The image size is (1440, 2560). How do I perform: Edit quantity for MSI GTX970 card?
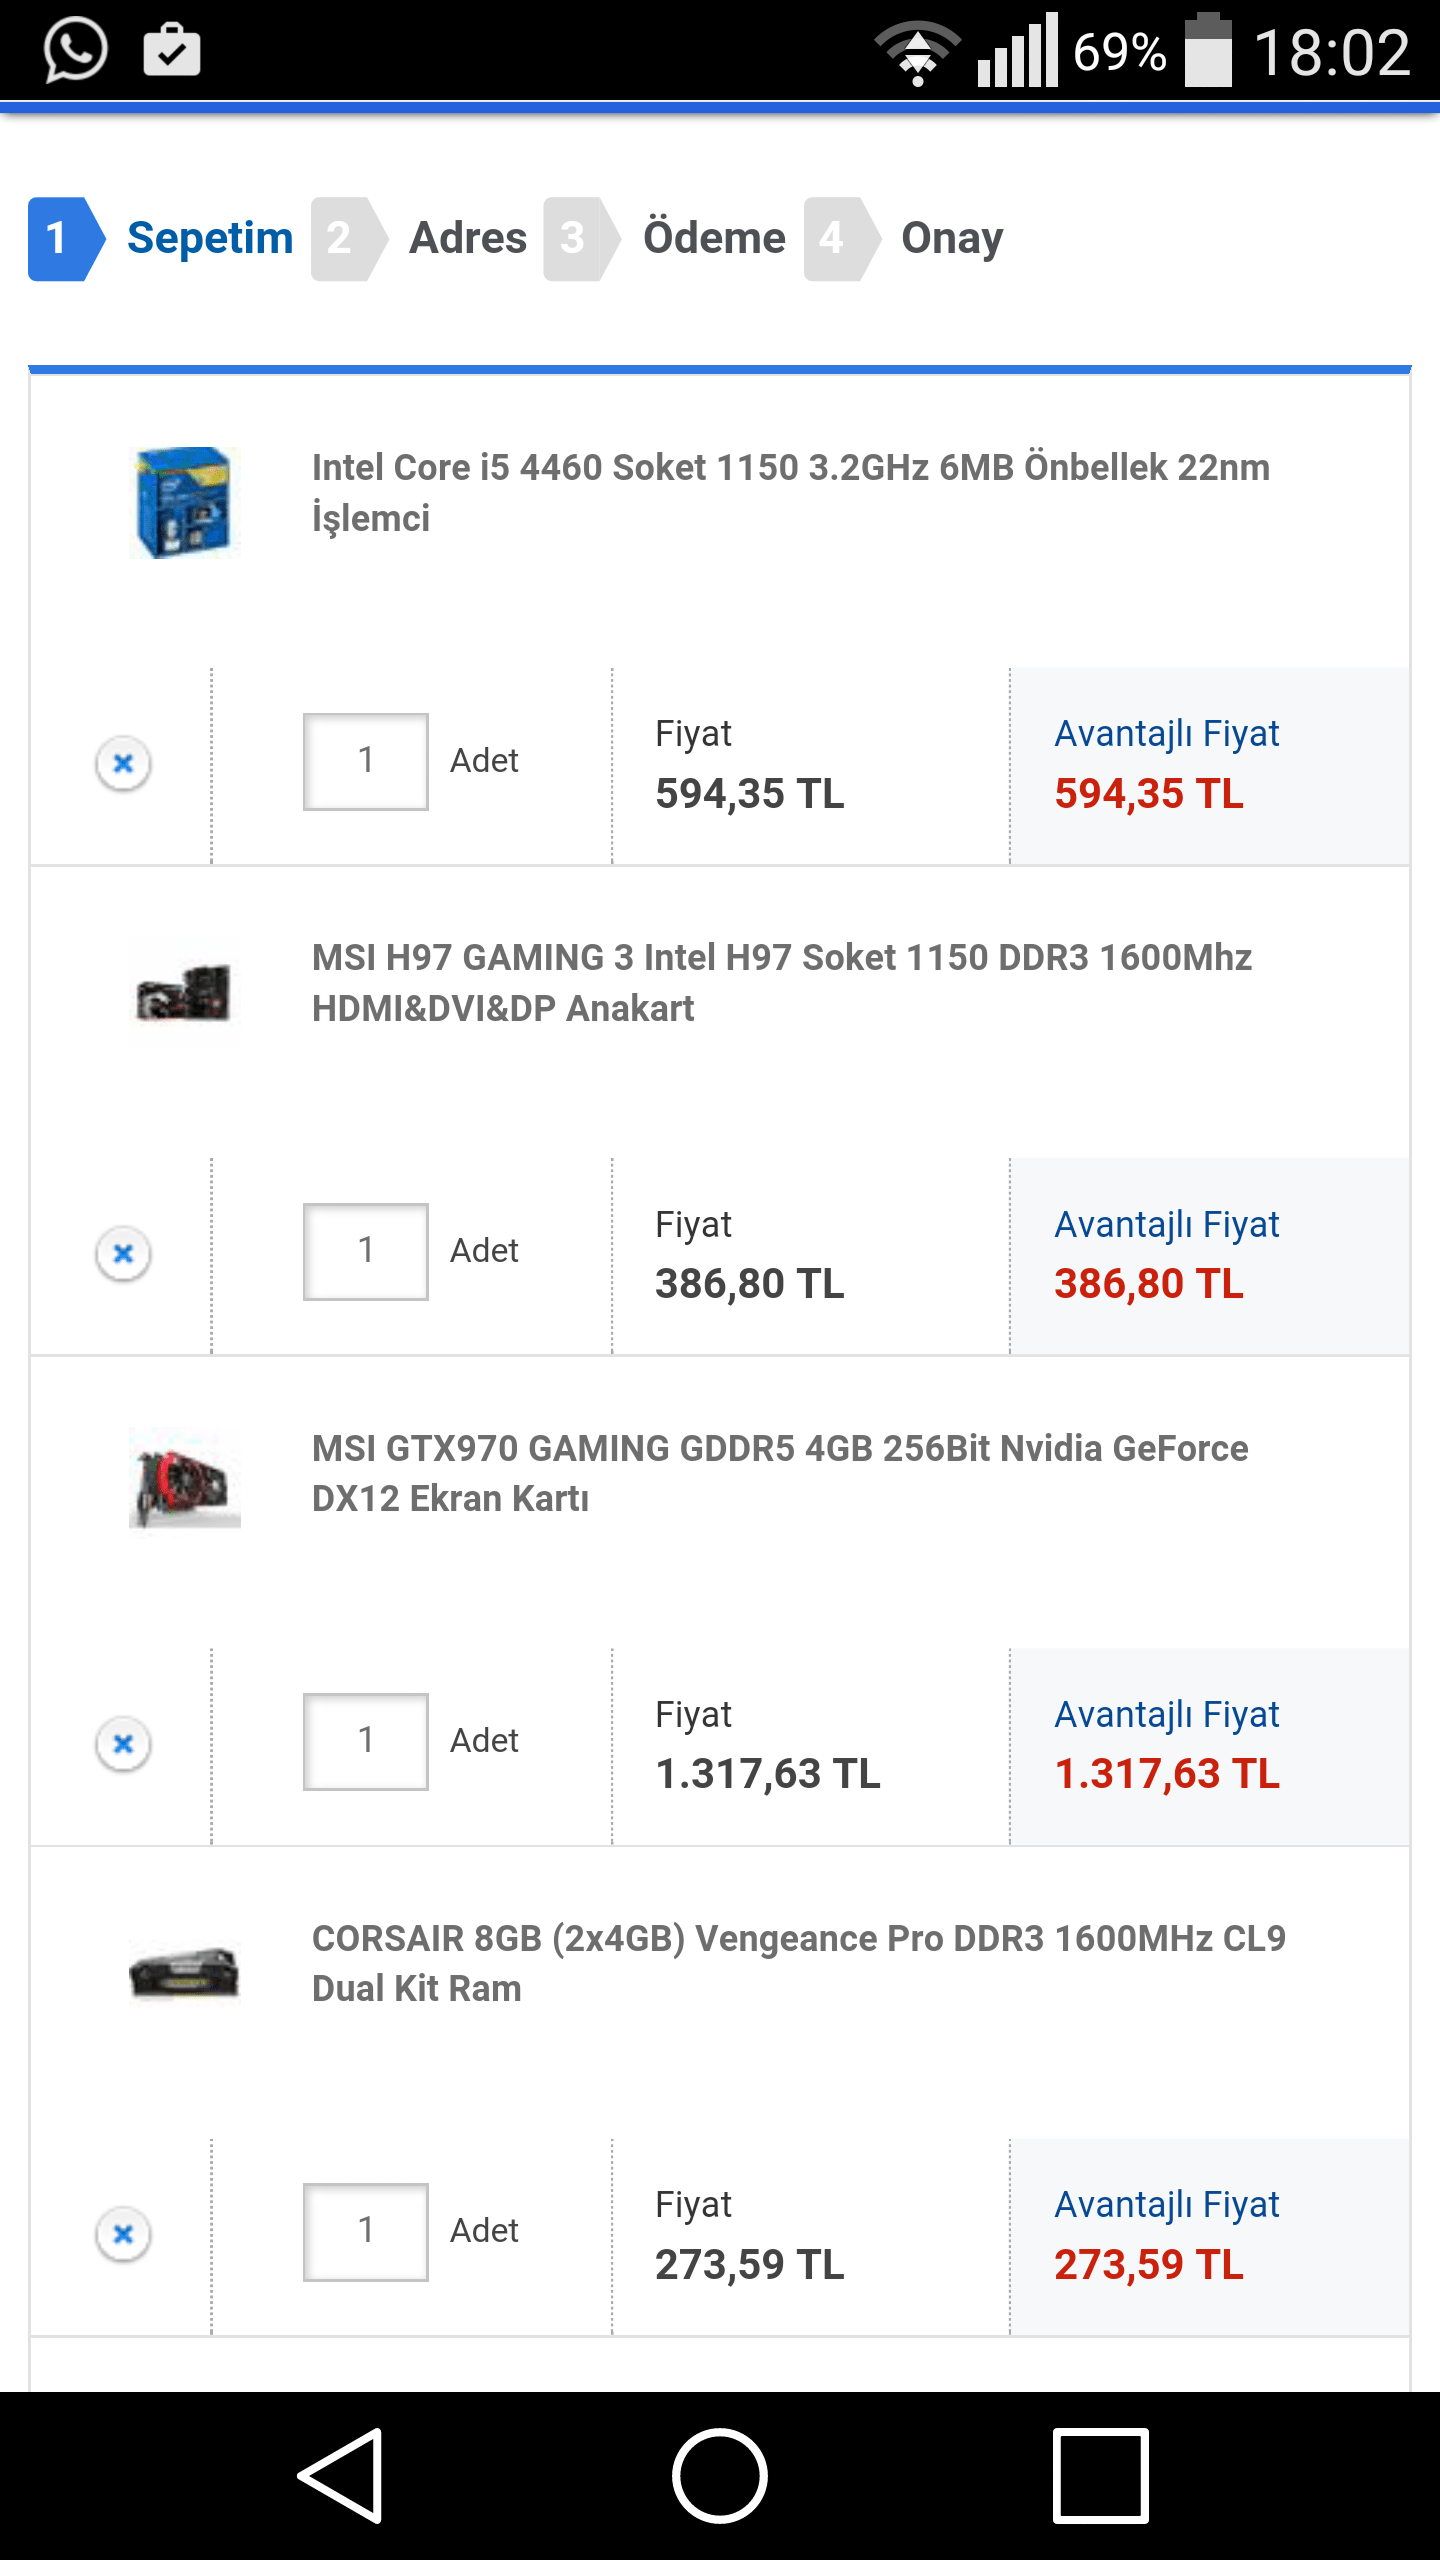click(366, 1741)
